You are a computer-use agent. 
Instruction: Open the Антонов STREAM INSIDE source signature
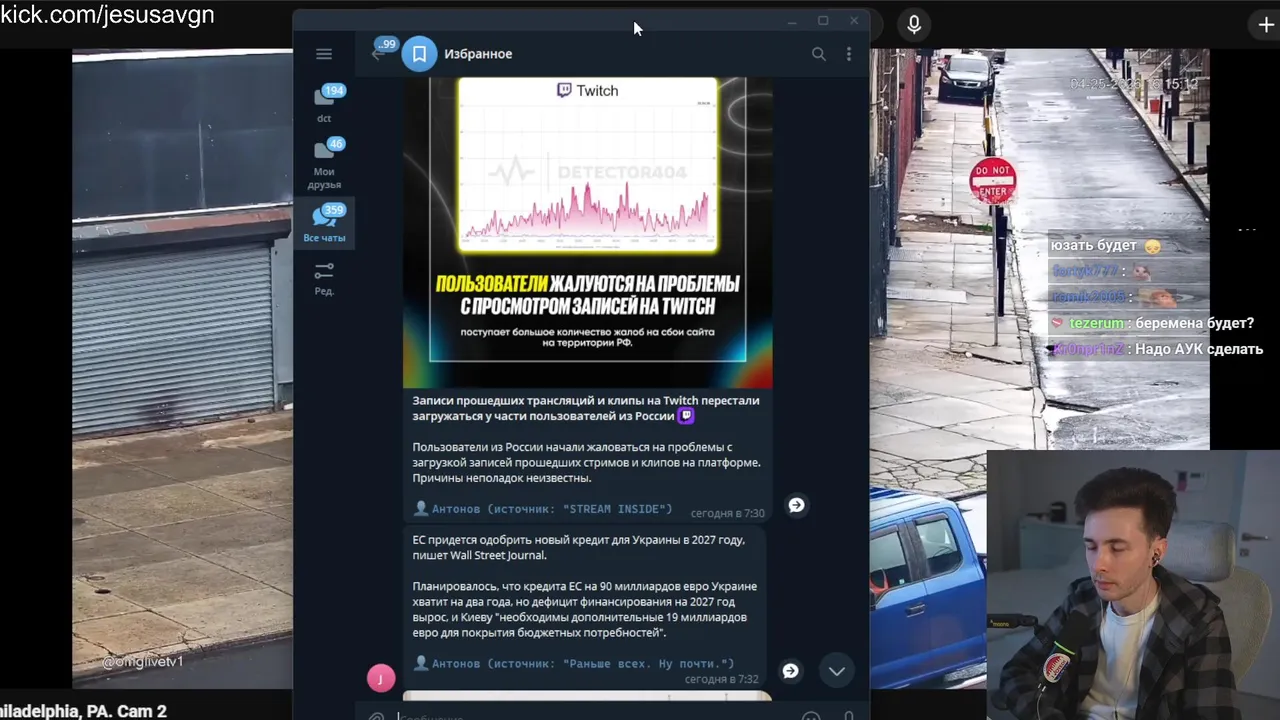coord(543,509)
